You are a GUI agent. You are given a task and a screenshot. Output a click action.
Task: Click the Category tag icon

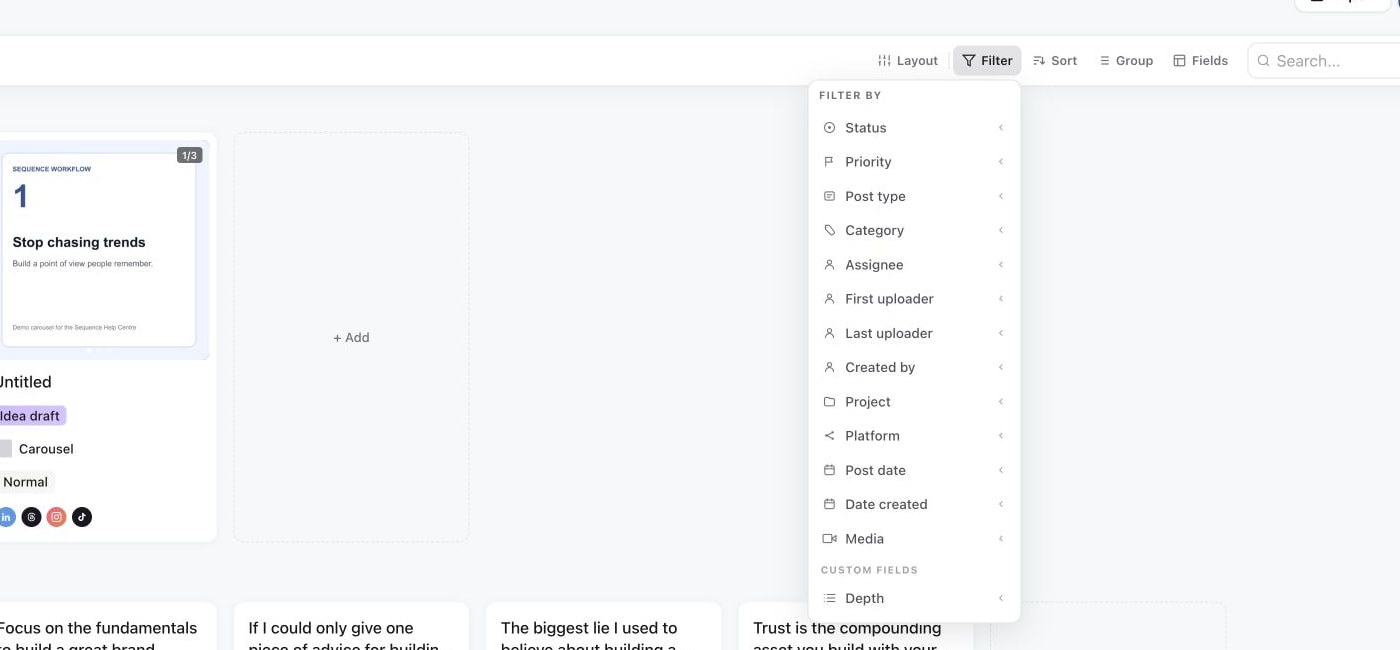click(x=829, y=230)
